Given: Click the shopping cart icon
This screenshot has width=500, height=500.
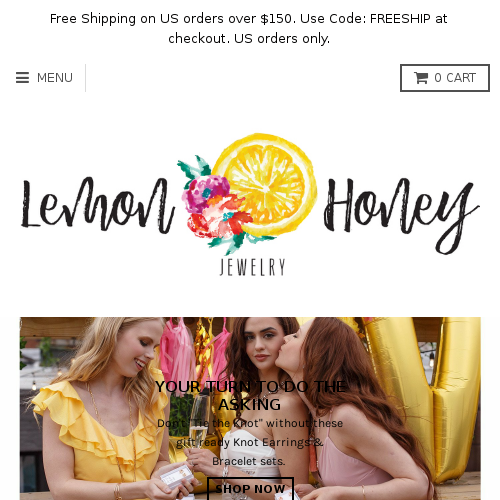Looking at the screenshot, I should [x=421, y=78].
